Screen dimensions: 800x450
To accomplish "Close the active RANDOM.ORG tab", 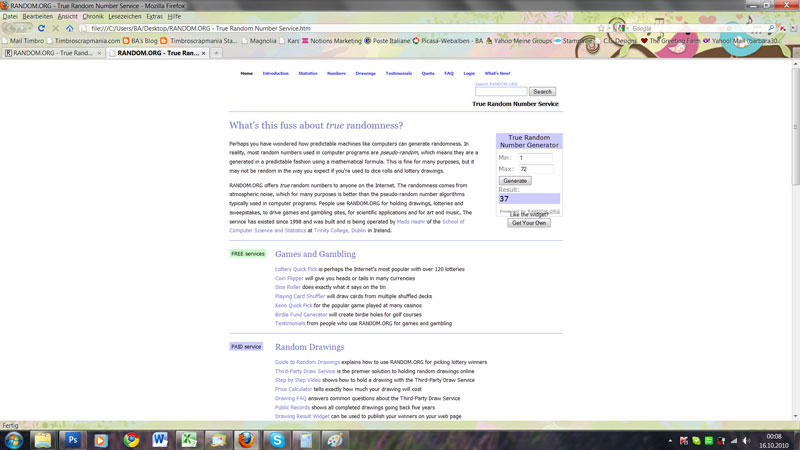I will pos(204,53).
